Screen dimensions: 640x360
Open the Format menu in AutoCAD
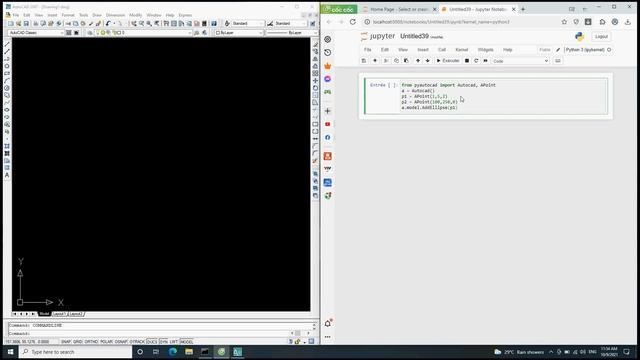click(68, 15)
